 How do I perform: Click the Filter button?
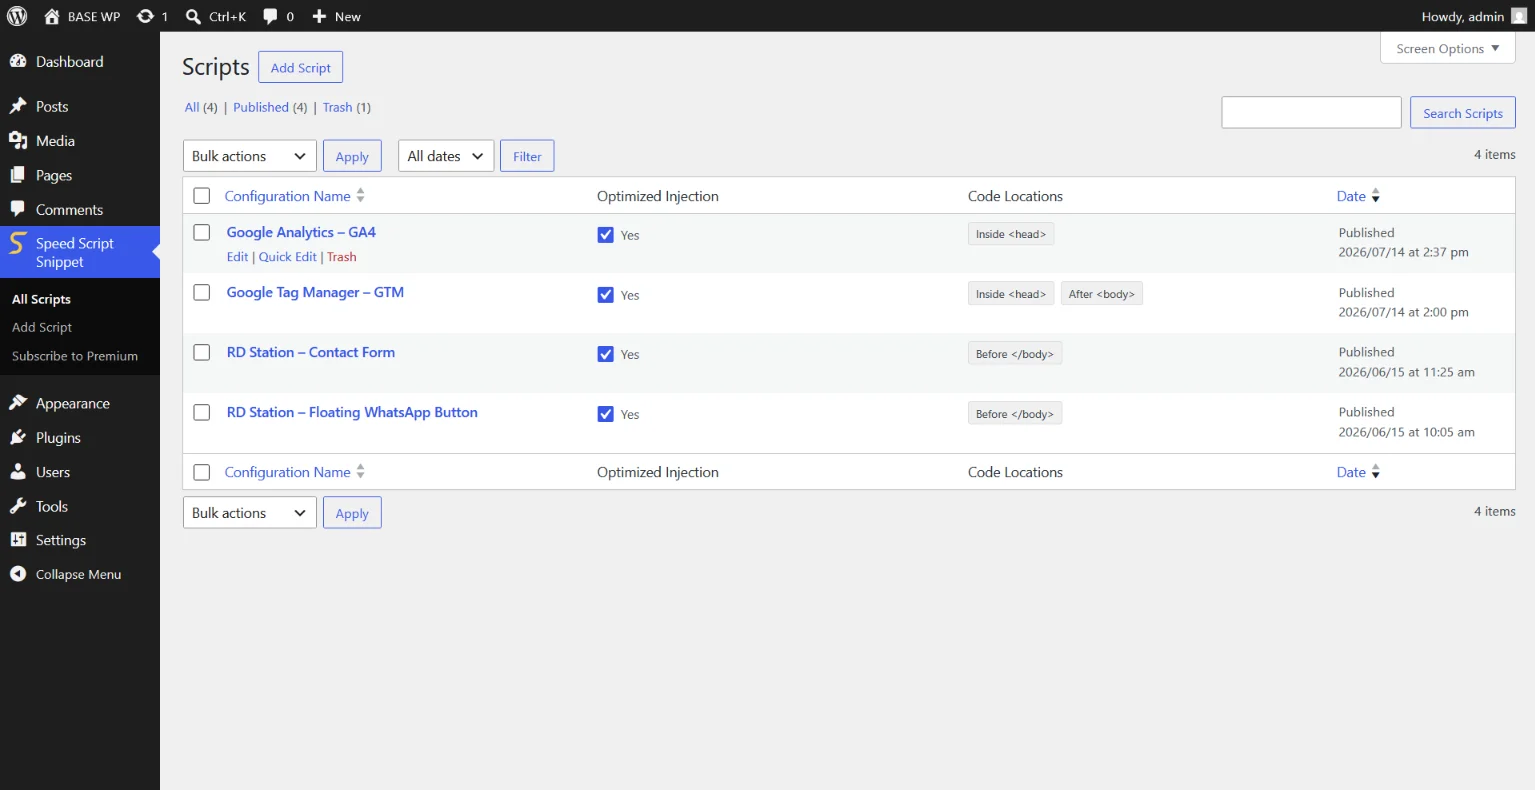tap(527, 156)
